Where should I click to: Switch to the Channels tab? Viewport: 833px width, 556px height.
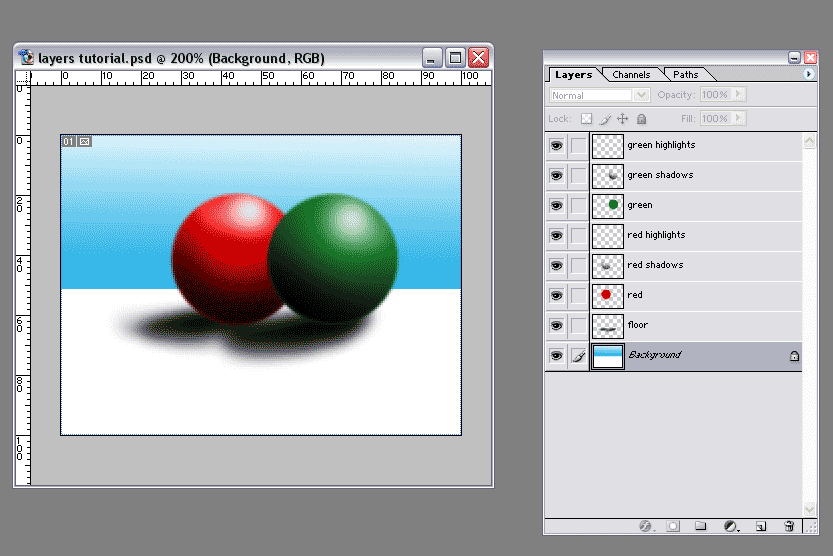tap(631, 75)
